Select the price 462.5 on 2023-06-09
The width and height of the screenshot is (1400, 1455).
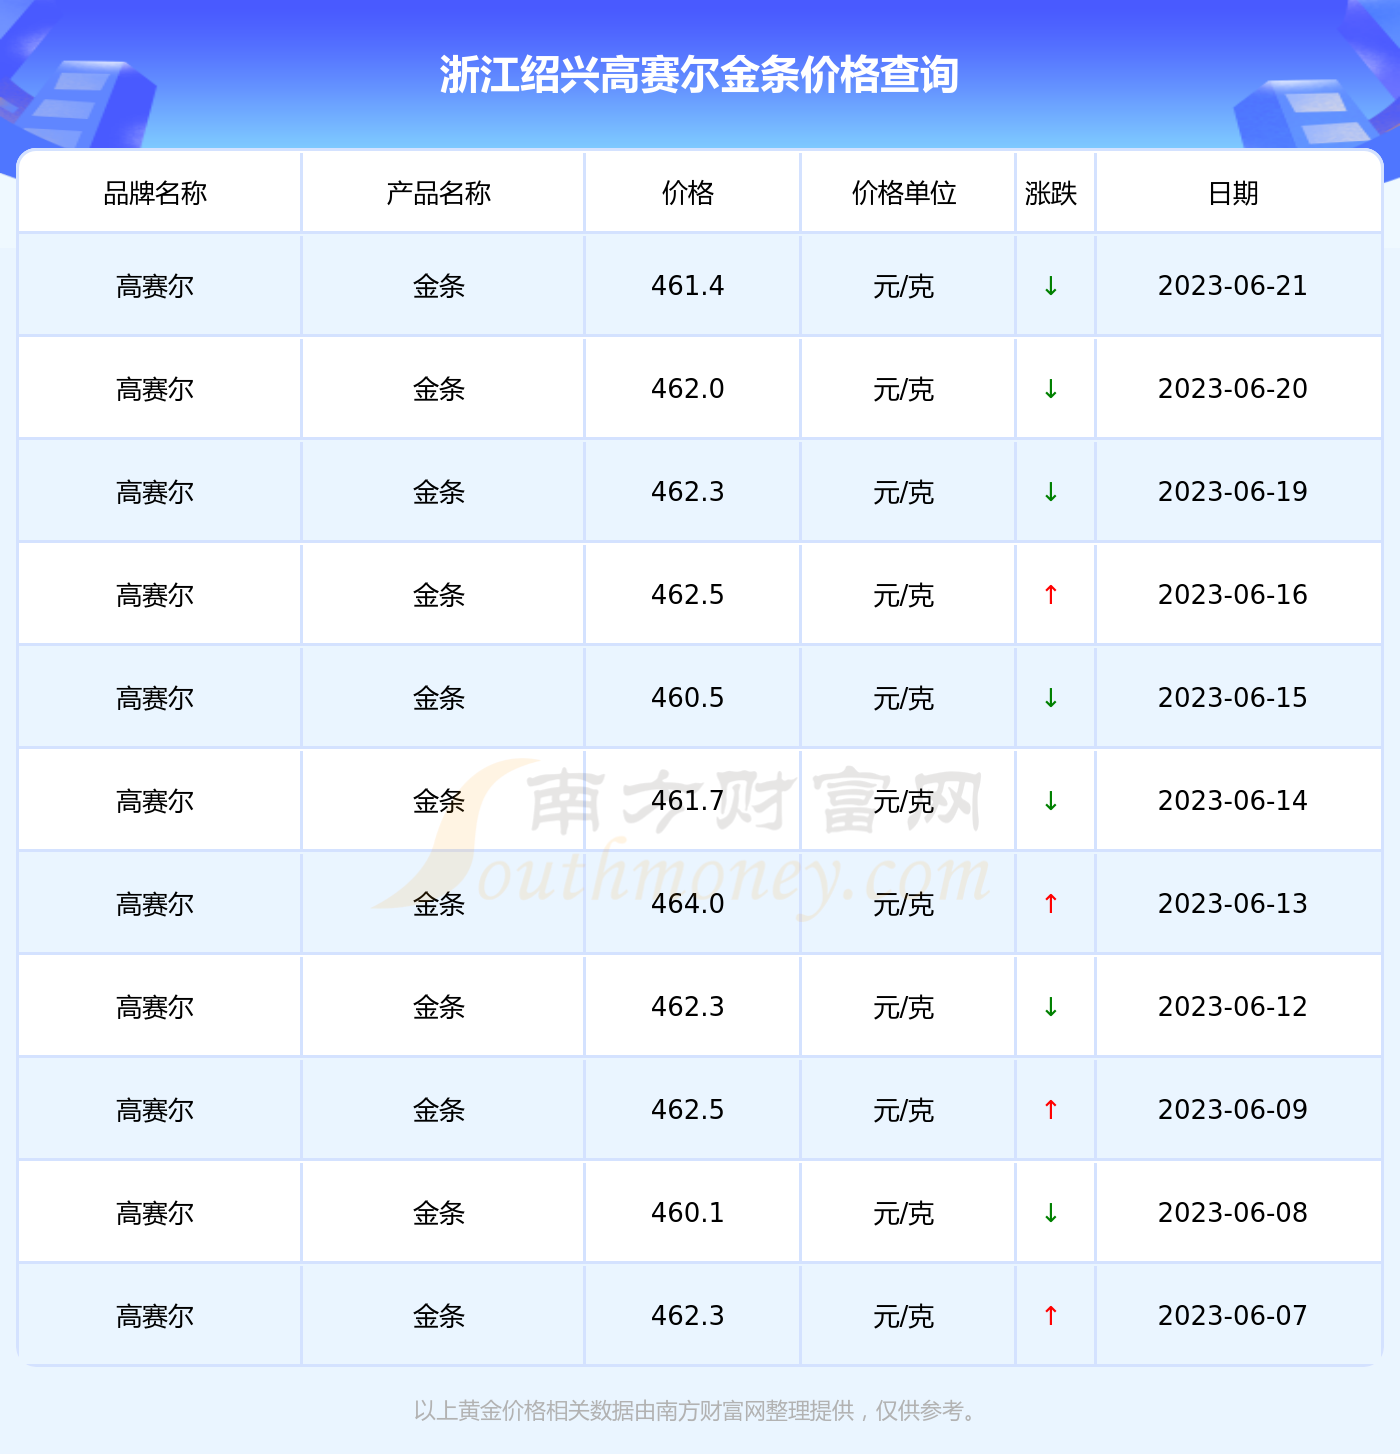[688, 1110]
